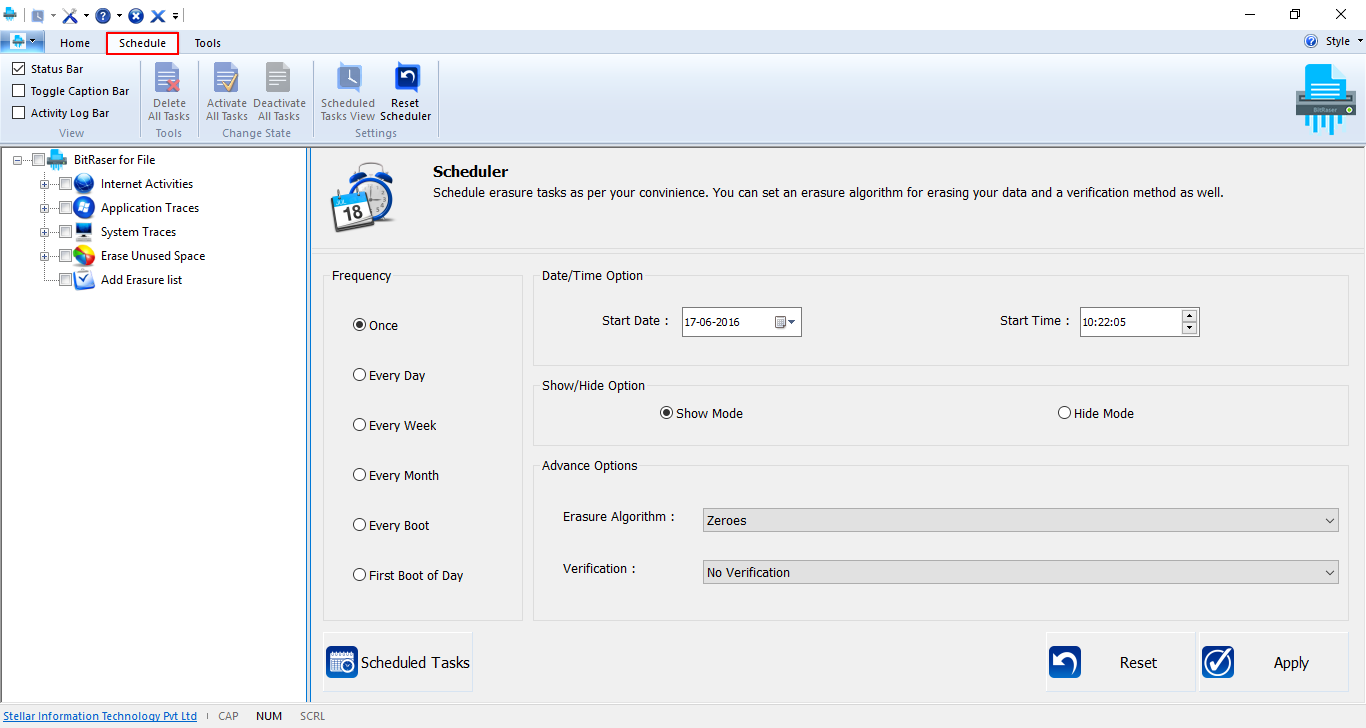Click the scheduler clock icon in quick access toolbar
This screenshot has width=1366, height=728.
click(38, 15)
